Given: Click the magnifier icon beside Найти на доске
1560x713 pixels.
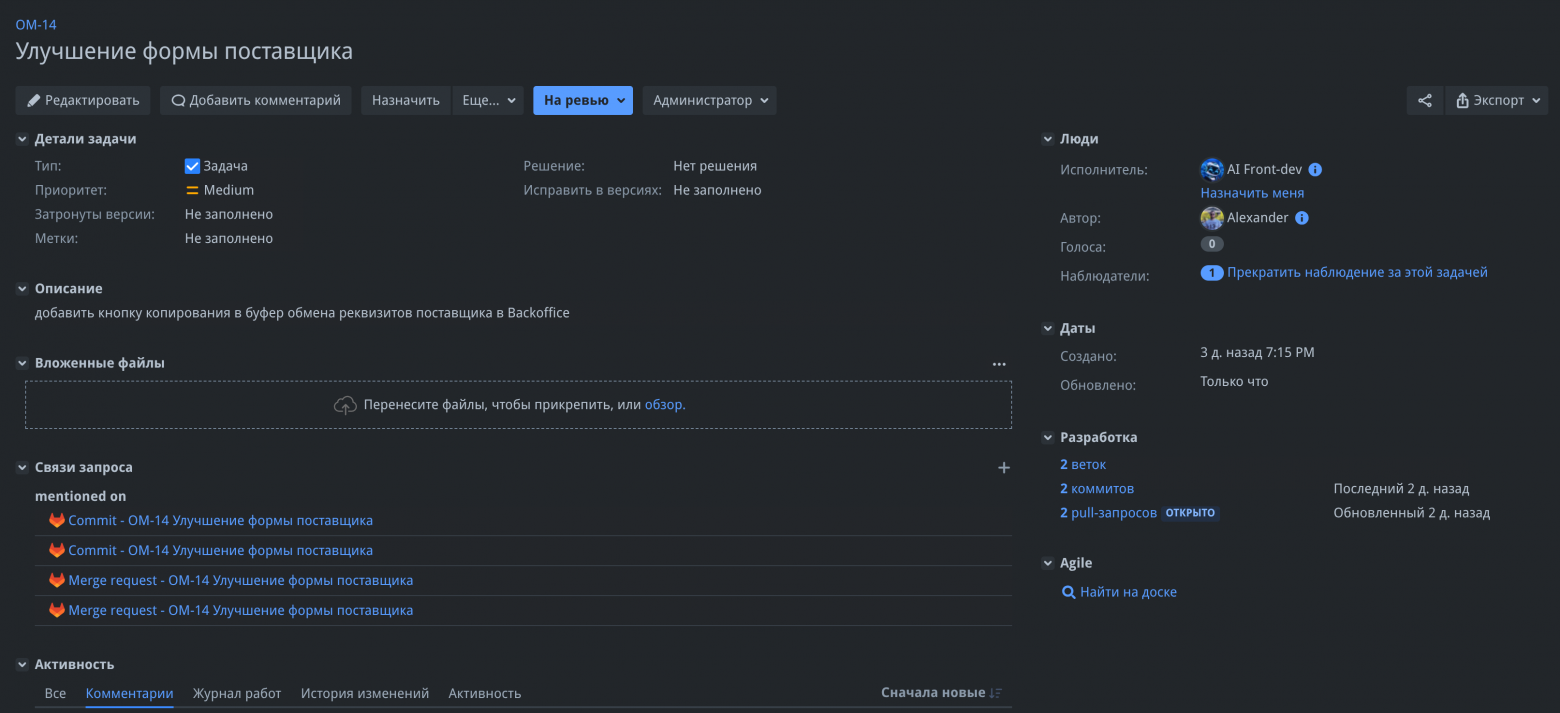Looking at the screenshot, I should click(1068, 592).
